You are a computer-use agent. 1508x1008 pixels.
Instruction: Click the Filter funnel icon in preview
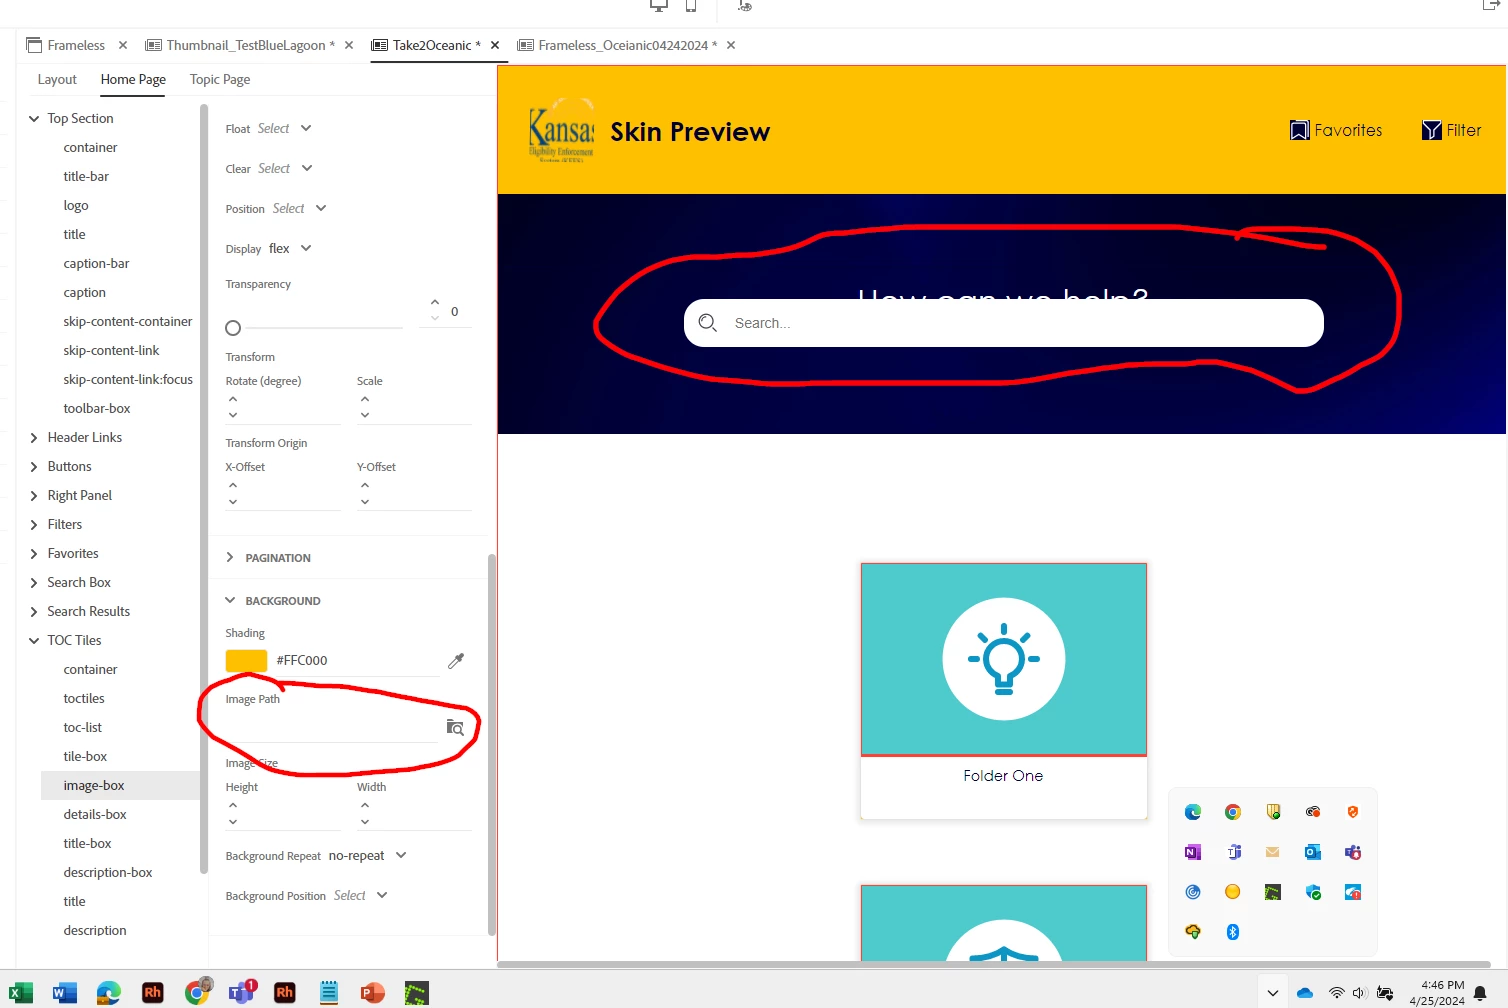(1432, 130)
